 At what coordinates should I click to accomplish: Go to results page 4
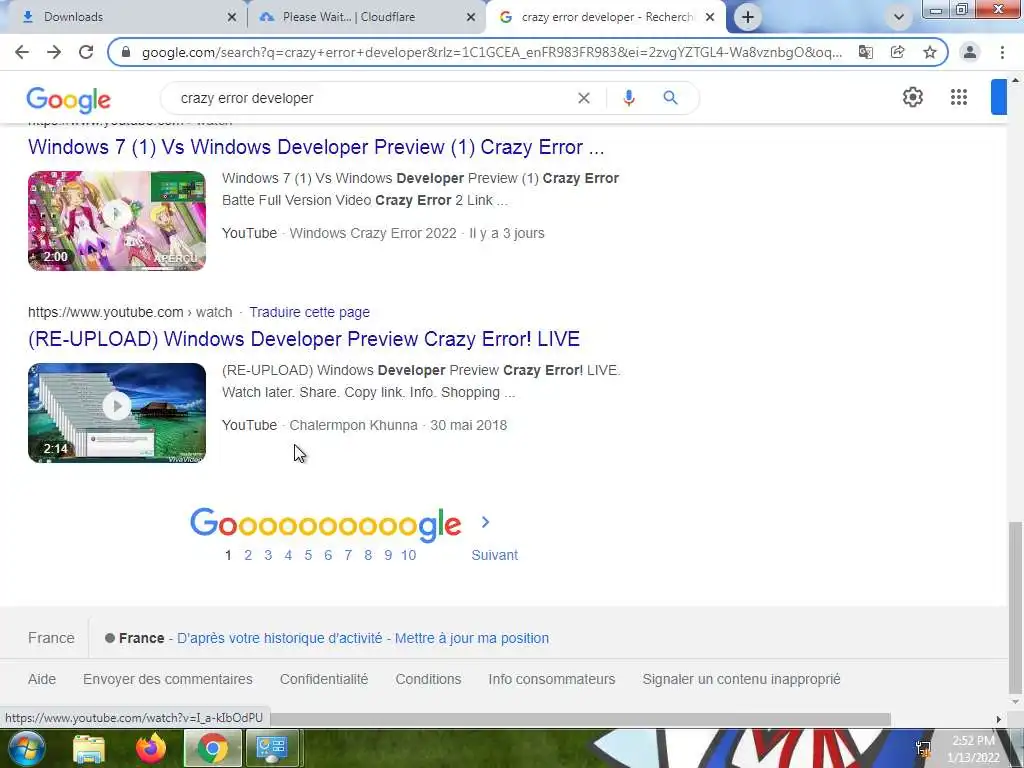tap(288, 555)
